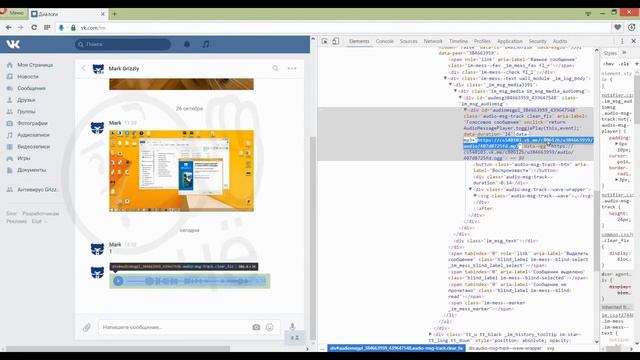Click the vk.com address bar
This screenshot has height=360, width=640.
point(335,27)
